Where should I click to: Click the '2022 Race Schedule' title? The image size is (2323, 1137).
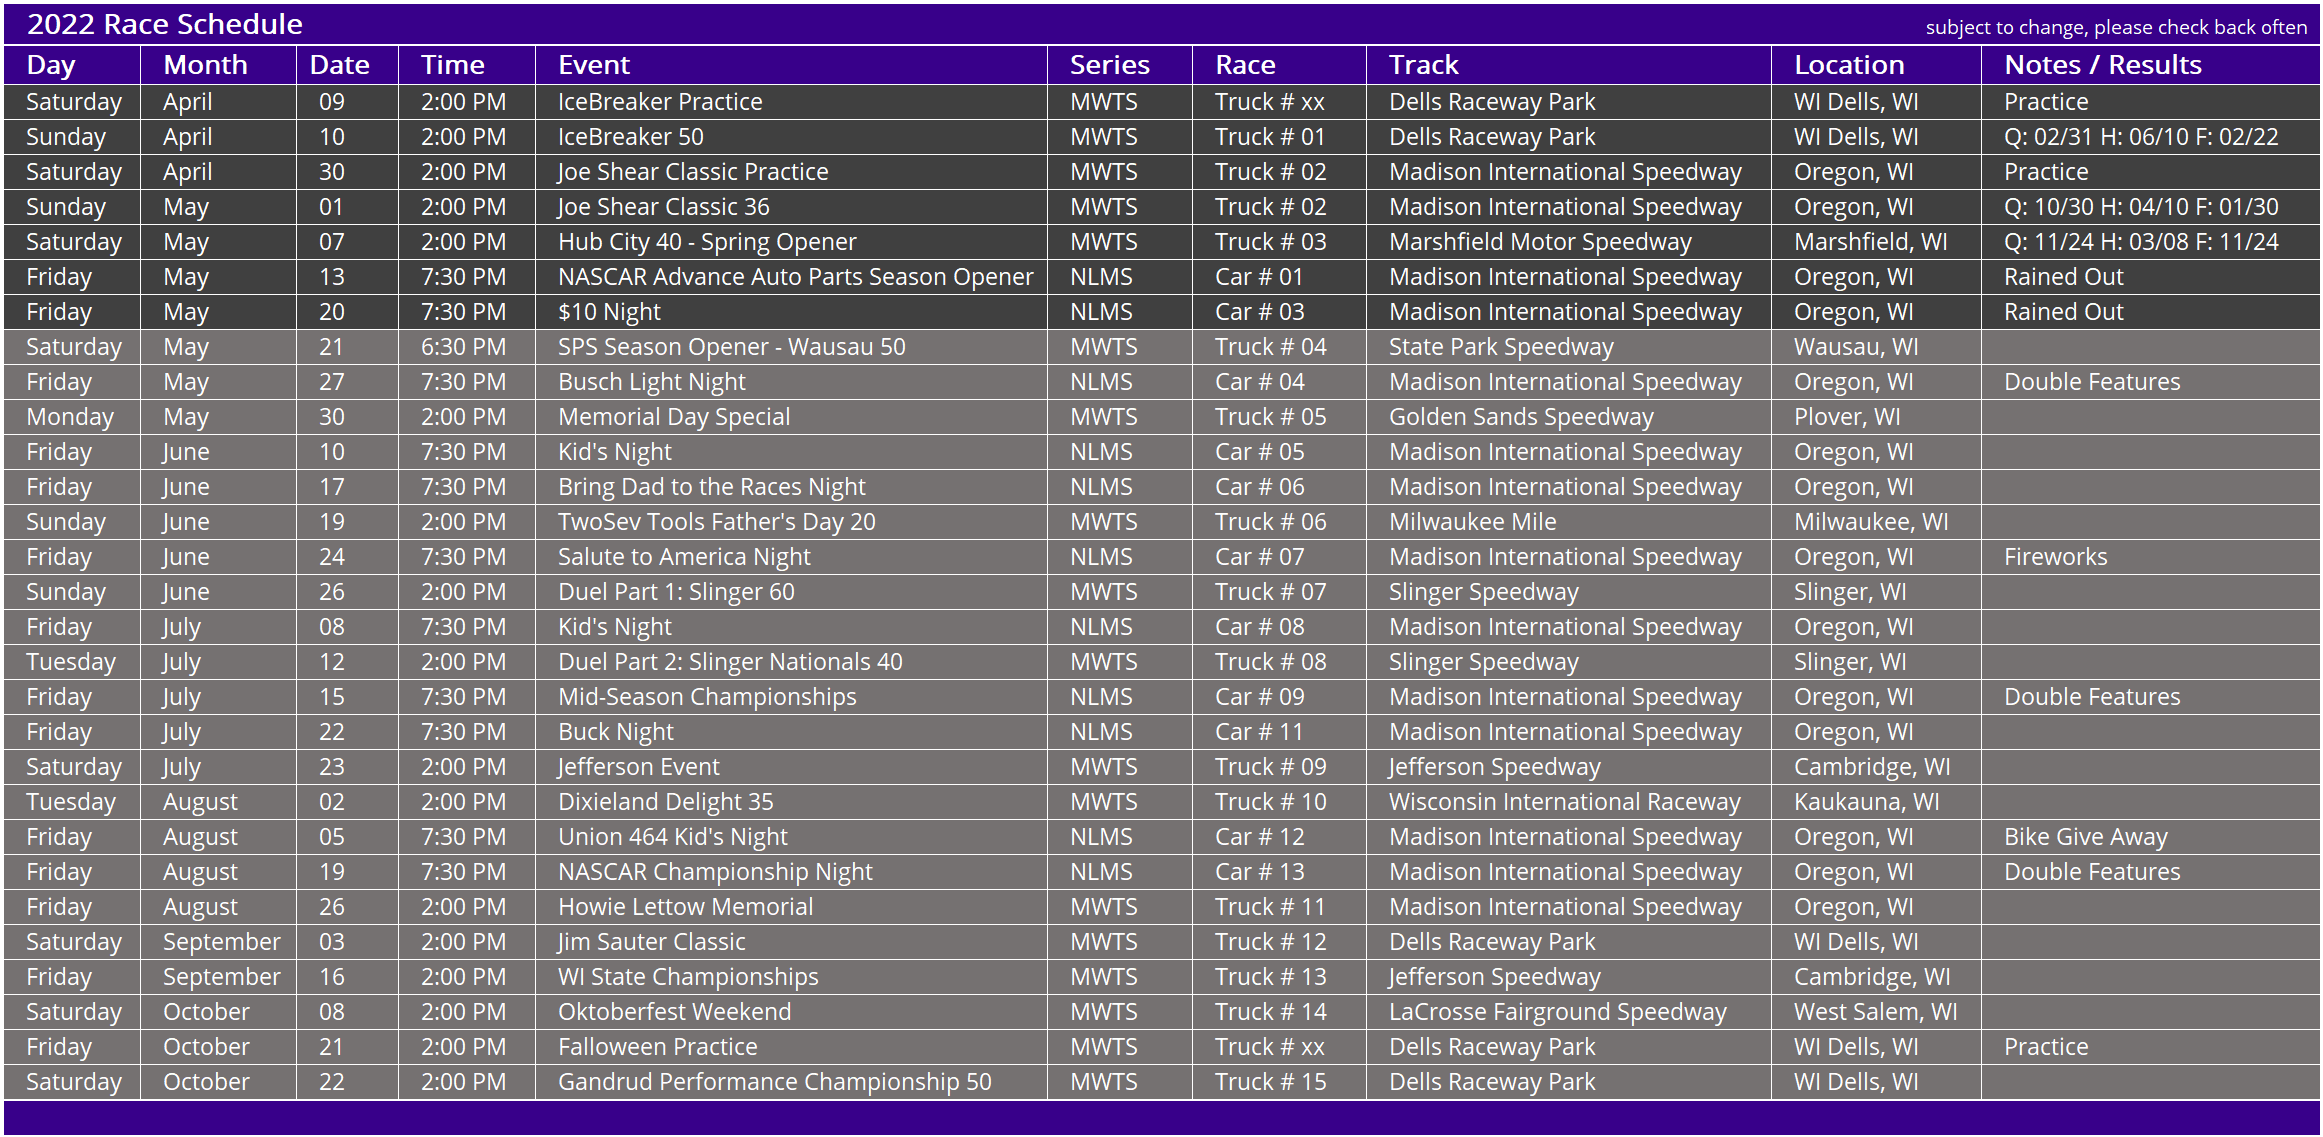tap(165, 24)
